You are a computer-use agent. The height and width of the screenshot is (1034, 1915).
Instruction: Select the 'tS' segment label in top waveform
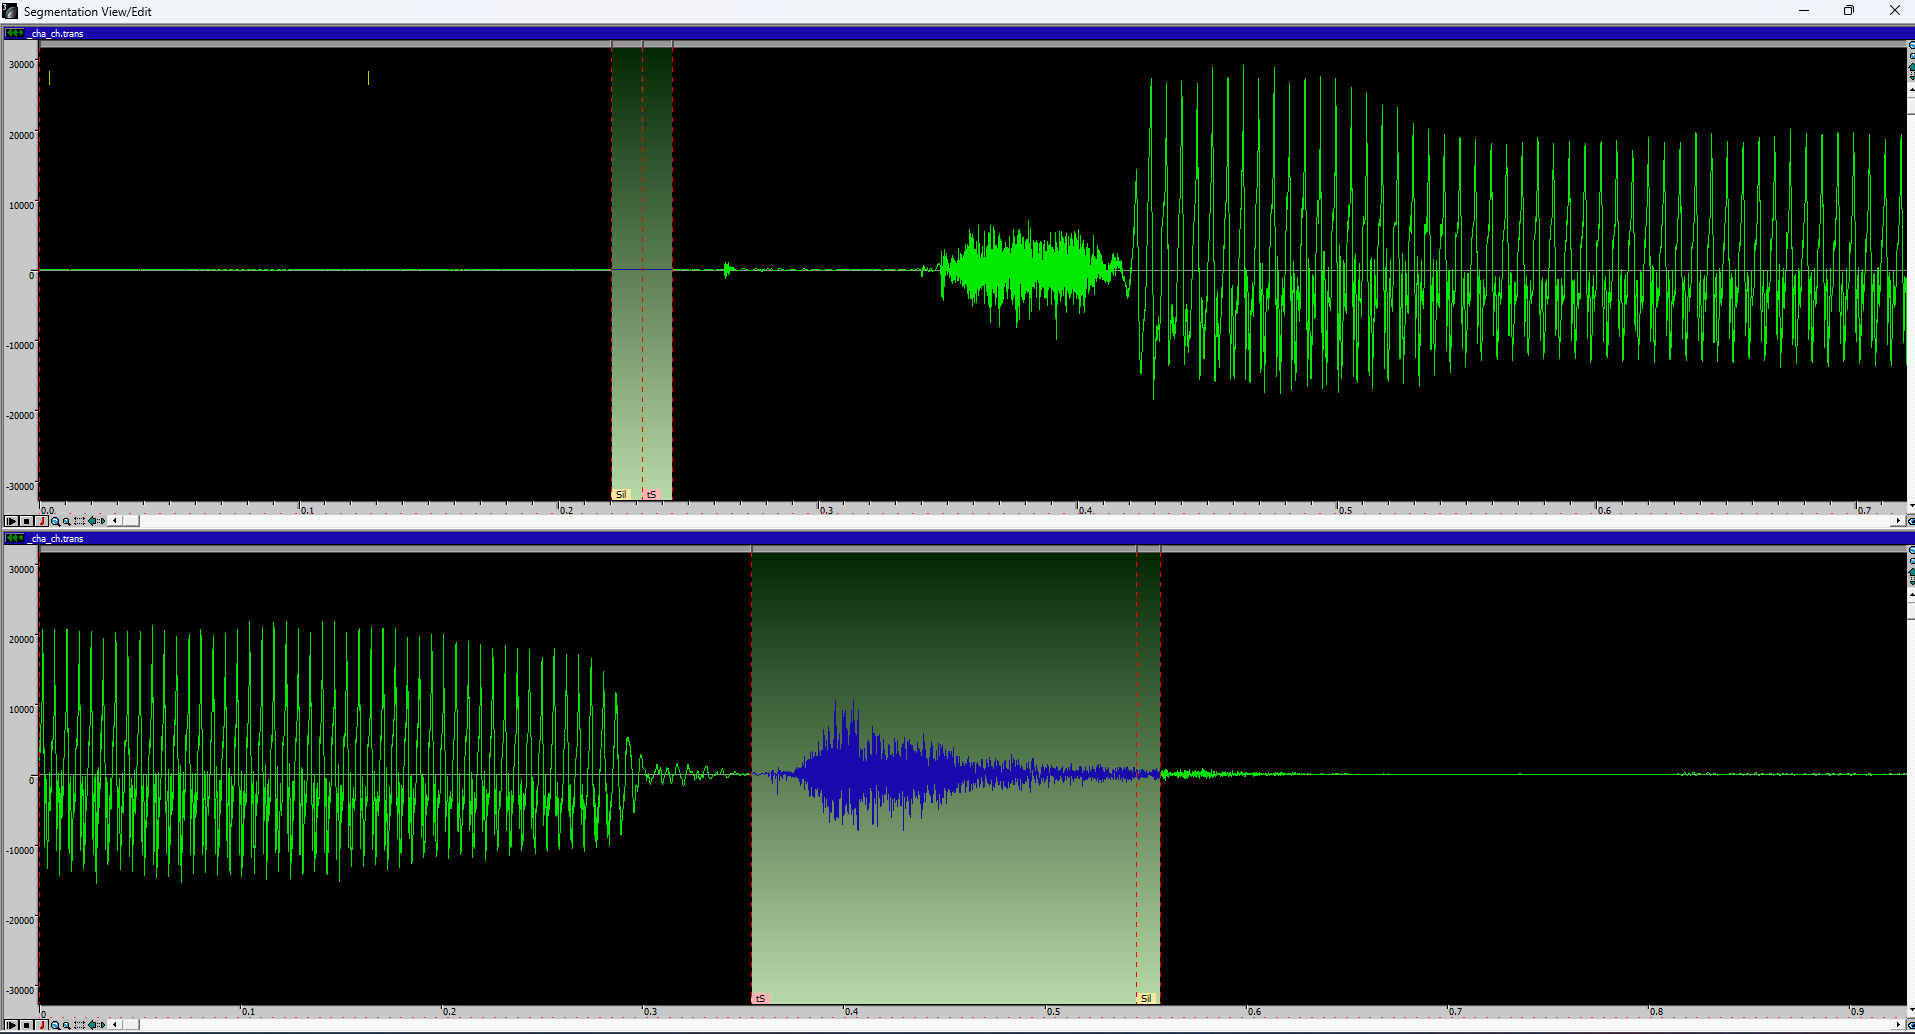coord(652,495)
